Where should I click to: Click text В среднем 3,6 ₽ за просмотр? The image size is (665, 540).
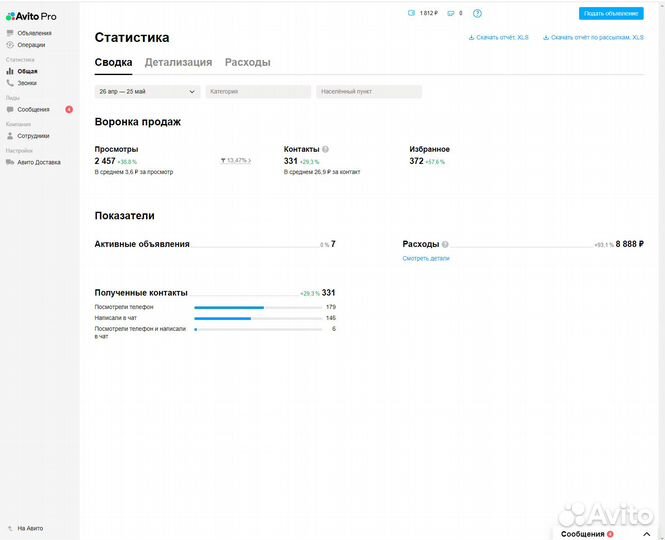coord(134,172)
